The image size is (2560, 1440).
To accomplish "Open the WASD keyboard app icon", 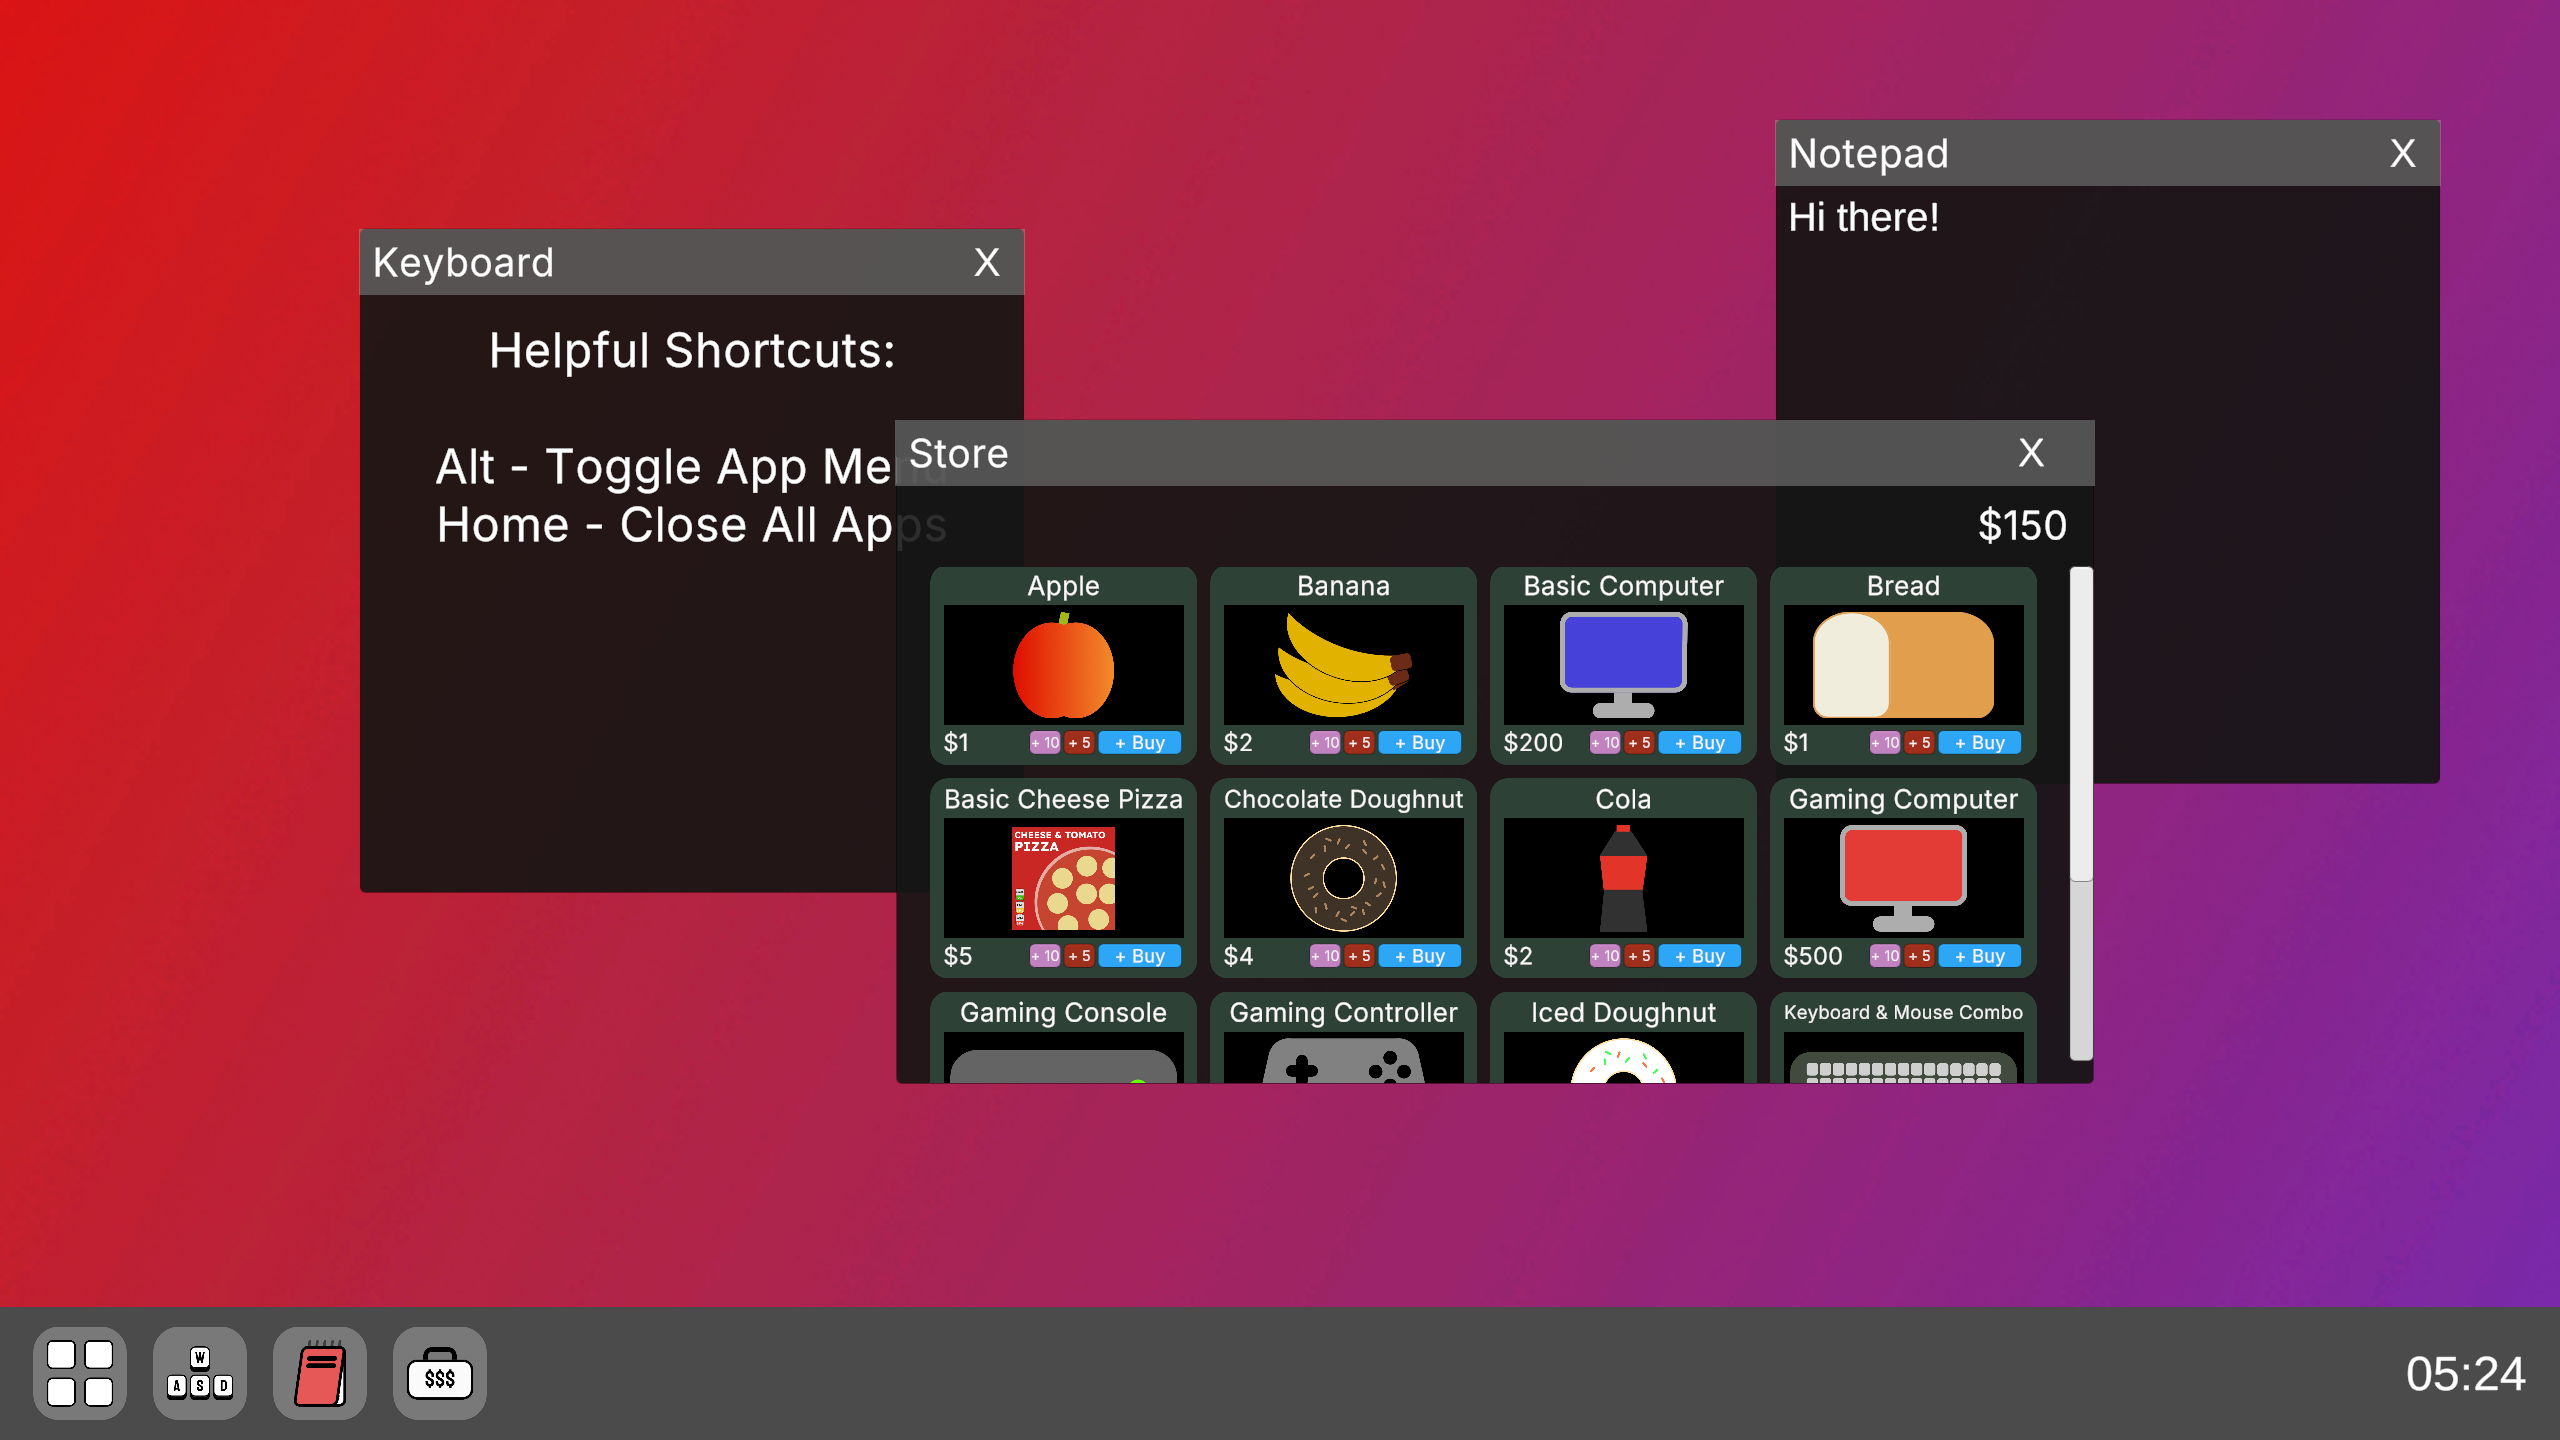I will [200, 1373].
